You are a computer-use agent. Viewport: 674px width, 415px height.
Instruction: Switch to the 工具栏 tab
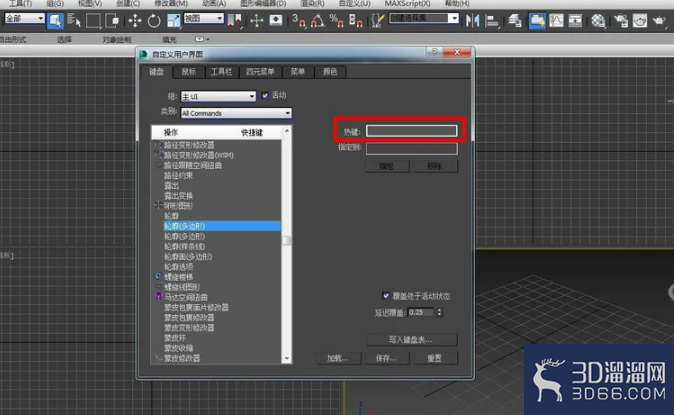pyautogui.click(x=221, y=72)
